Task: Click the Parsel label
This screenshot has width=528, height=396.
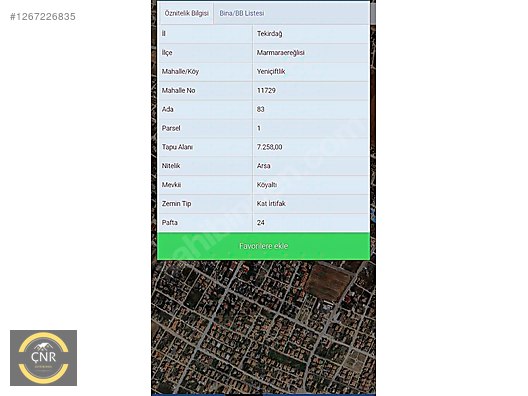Action: point(171,128)
